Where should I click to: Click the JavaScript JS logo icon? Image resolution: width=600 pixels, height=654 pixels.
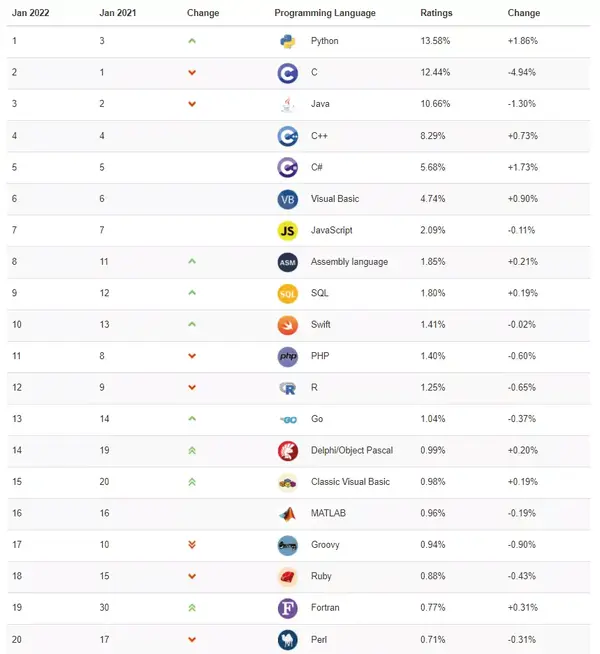click(x=288, y=230)
